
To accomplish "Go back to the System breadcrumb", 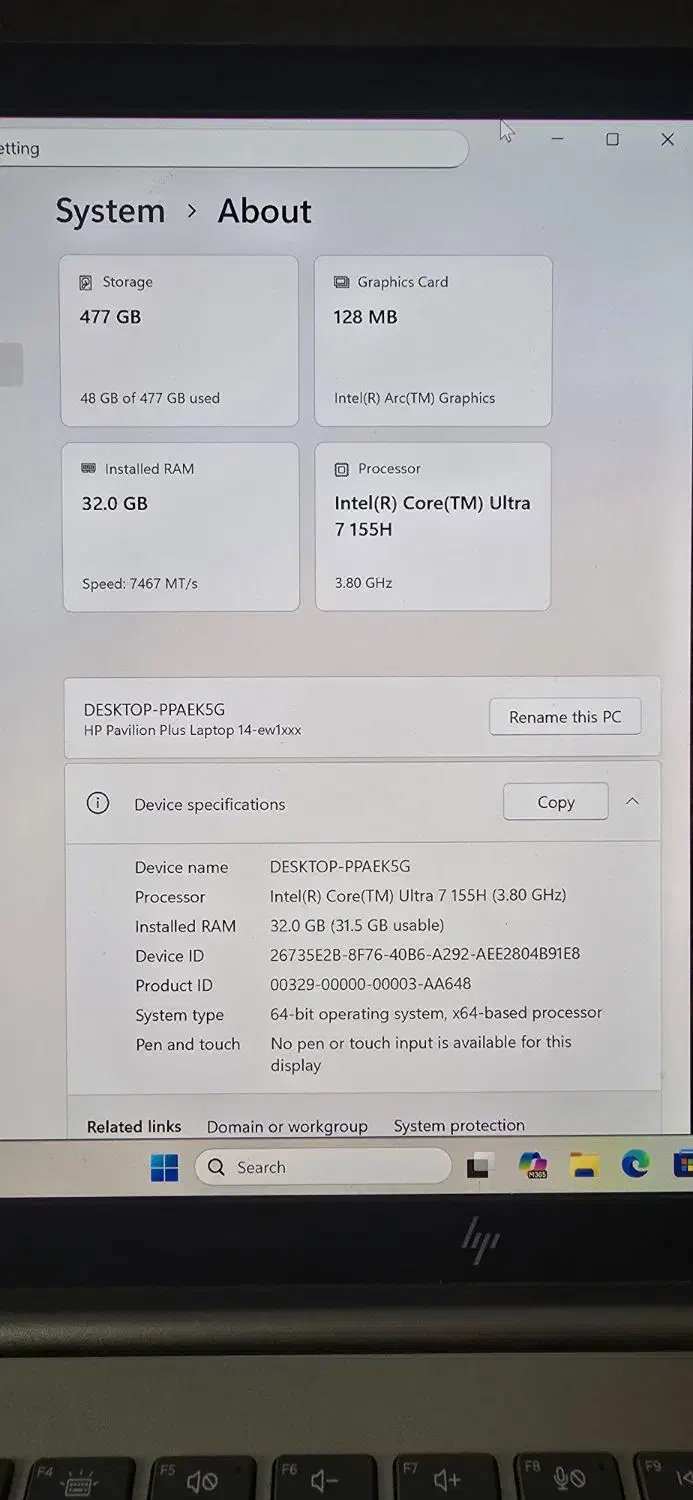I will [x=110, y=211].
